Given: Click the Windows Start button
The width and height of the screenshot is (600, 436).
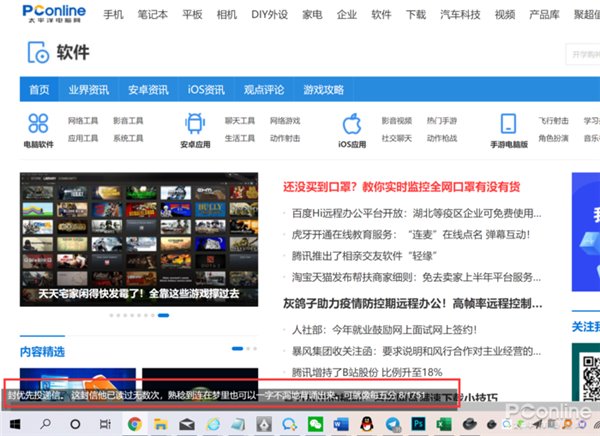Looking at the screenshot, I should tap(15, 424).
